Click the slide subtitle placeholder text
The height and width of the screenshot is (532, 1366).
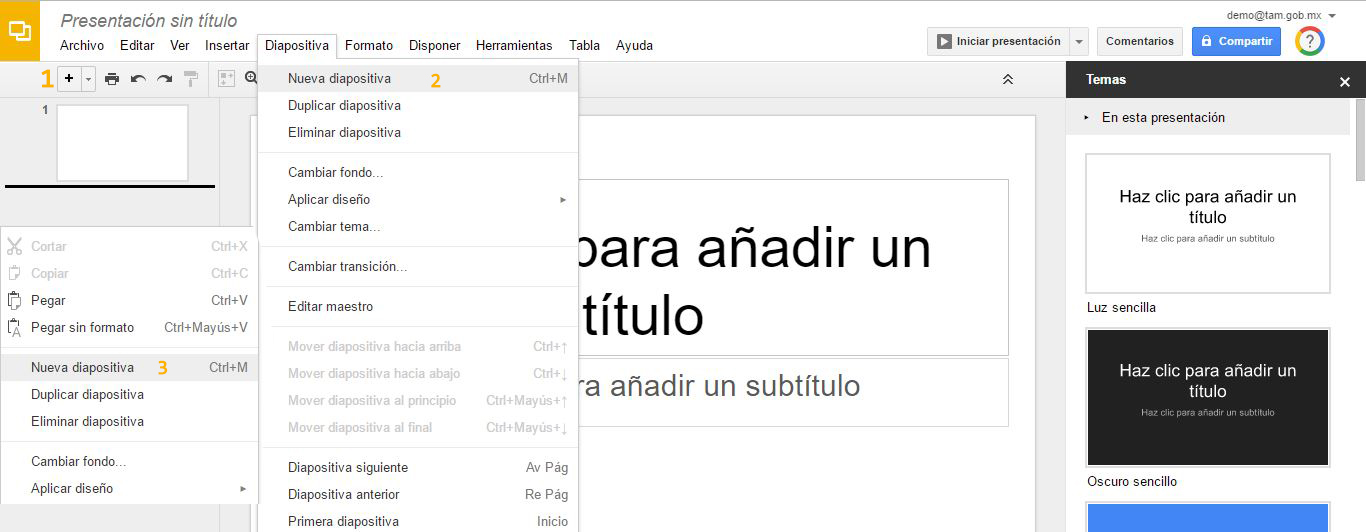[720, 386]
